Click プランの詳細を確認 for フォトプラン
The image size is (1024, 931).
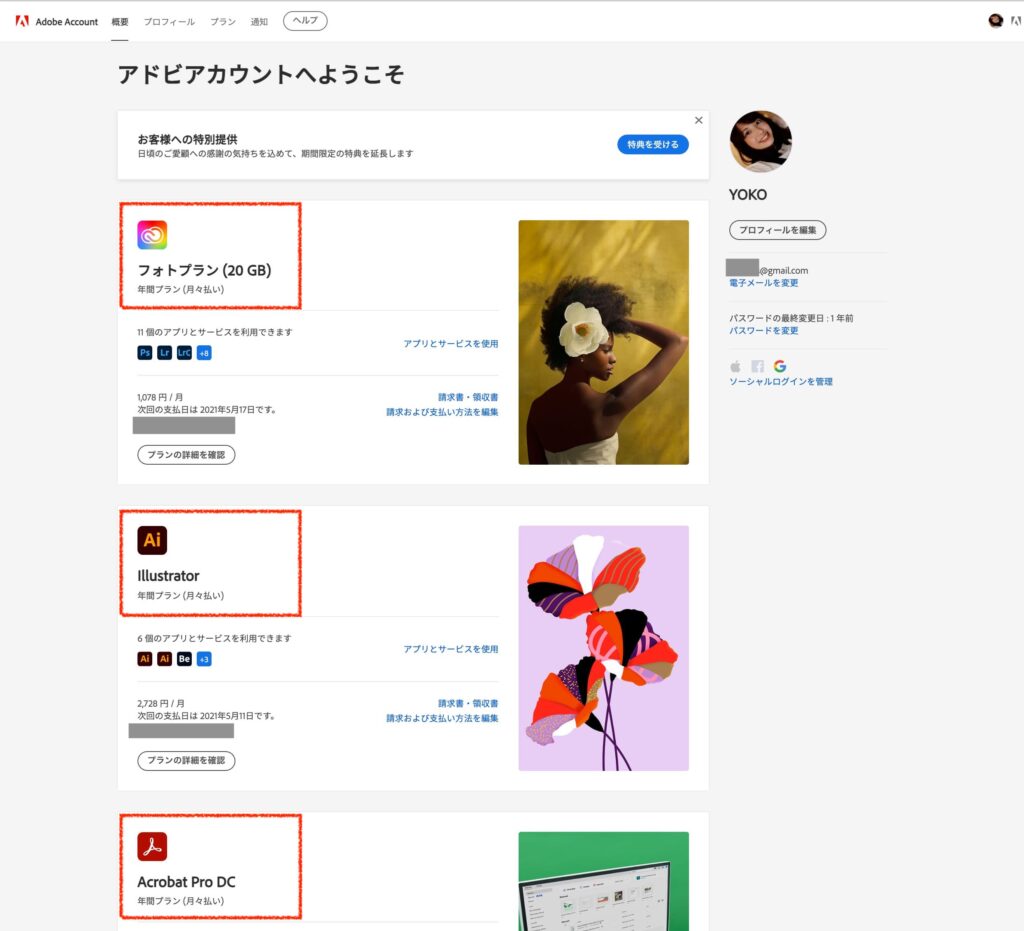(x=186, y=454)
